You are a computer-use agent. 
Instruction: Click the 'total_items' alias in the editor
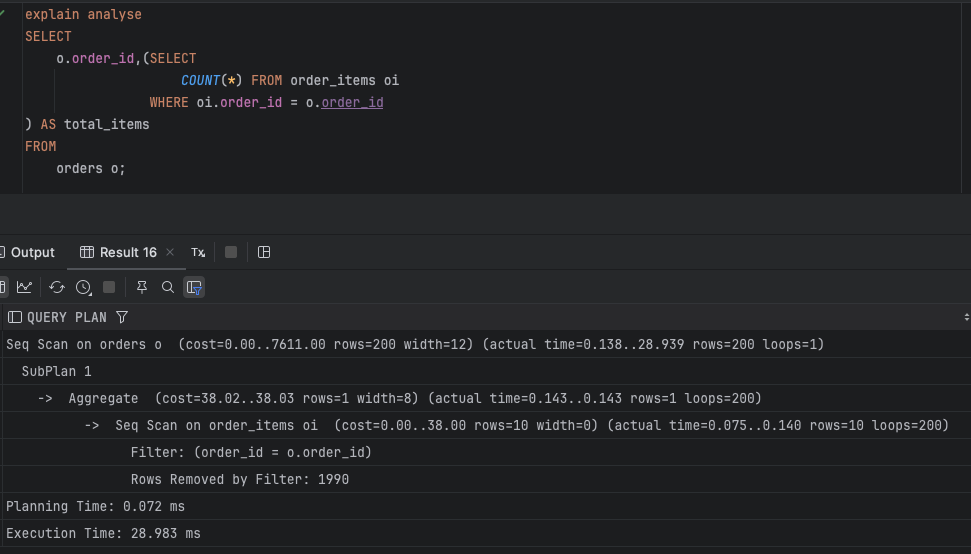coord(107,124)
